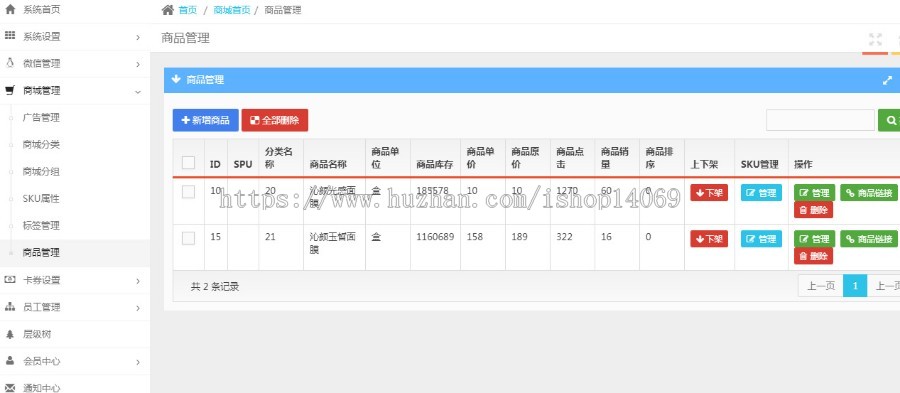Click the 商品库存 column header
The width and height of the screenshot is (900, 393).
pyautogui.click(x=435, y=165)
